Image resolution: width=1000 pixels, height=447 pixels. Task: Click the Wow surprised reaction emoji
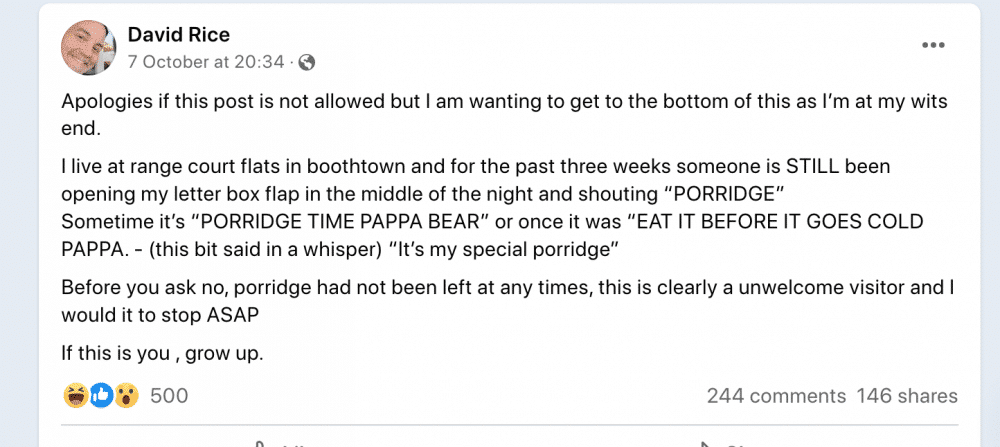pos(126,396)
